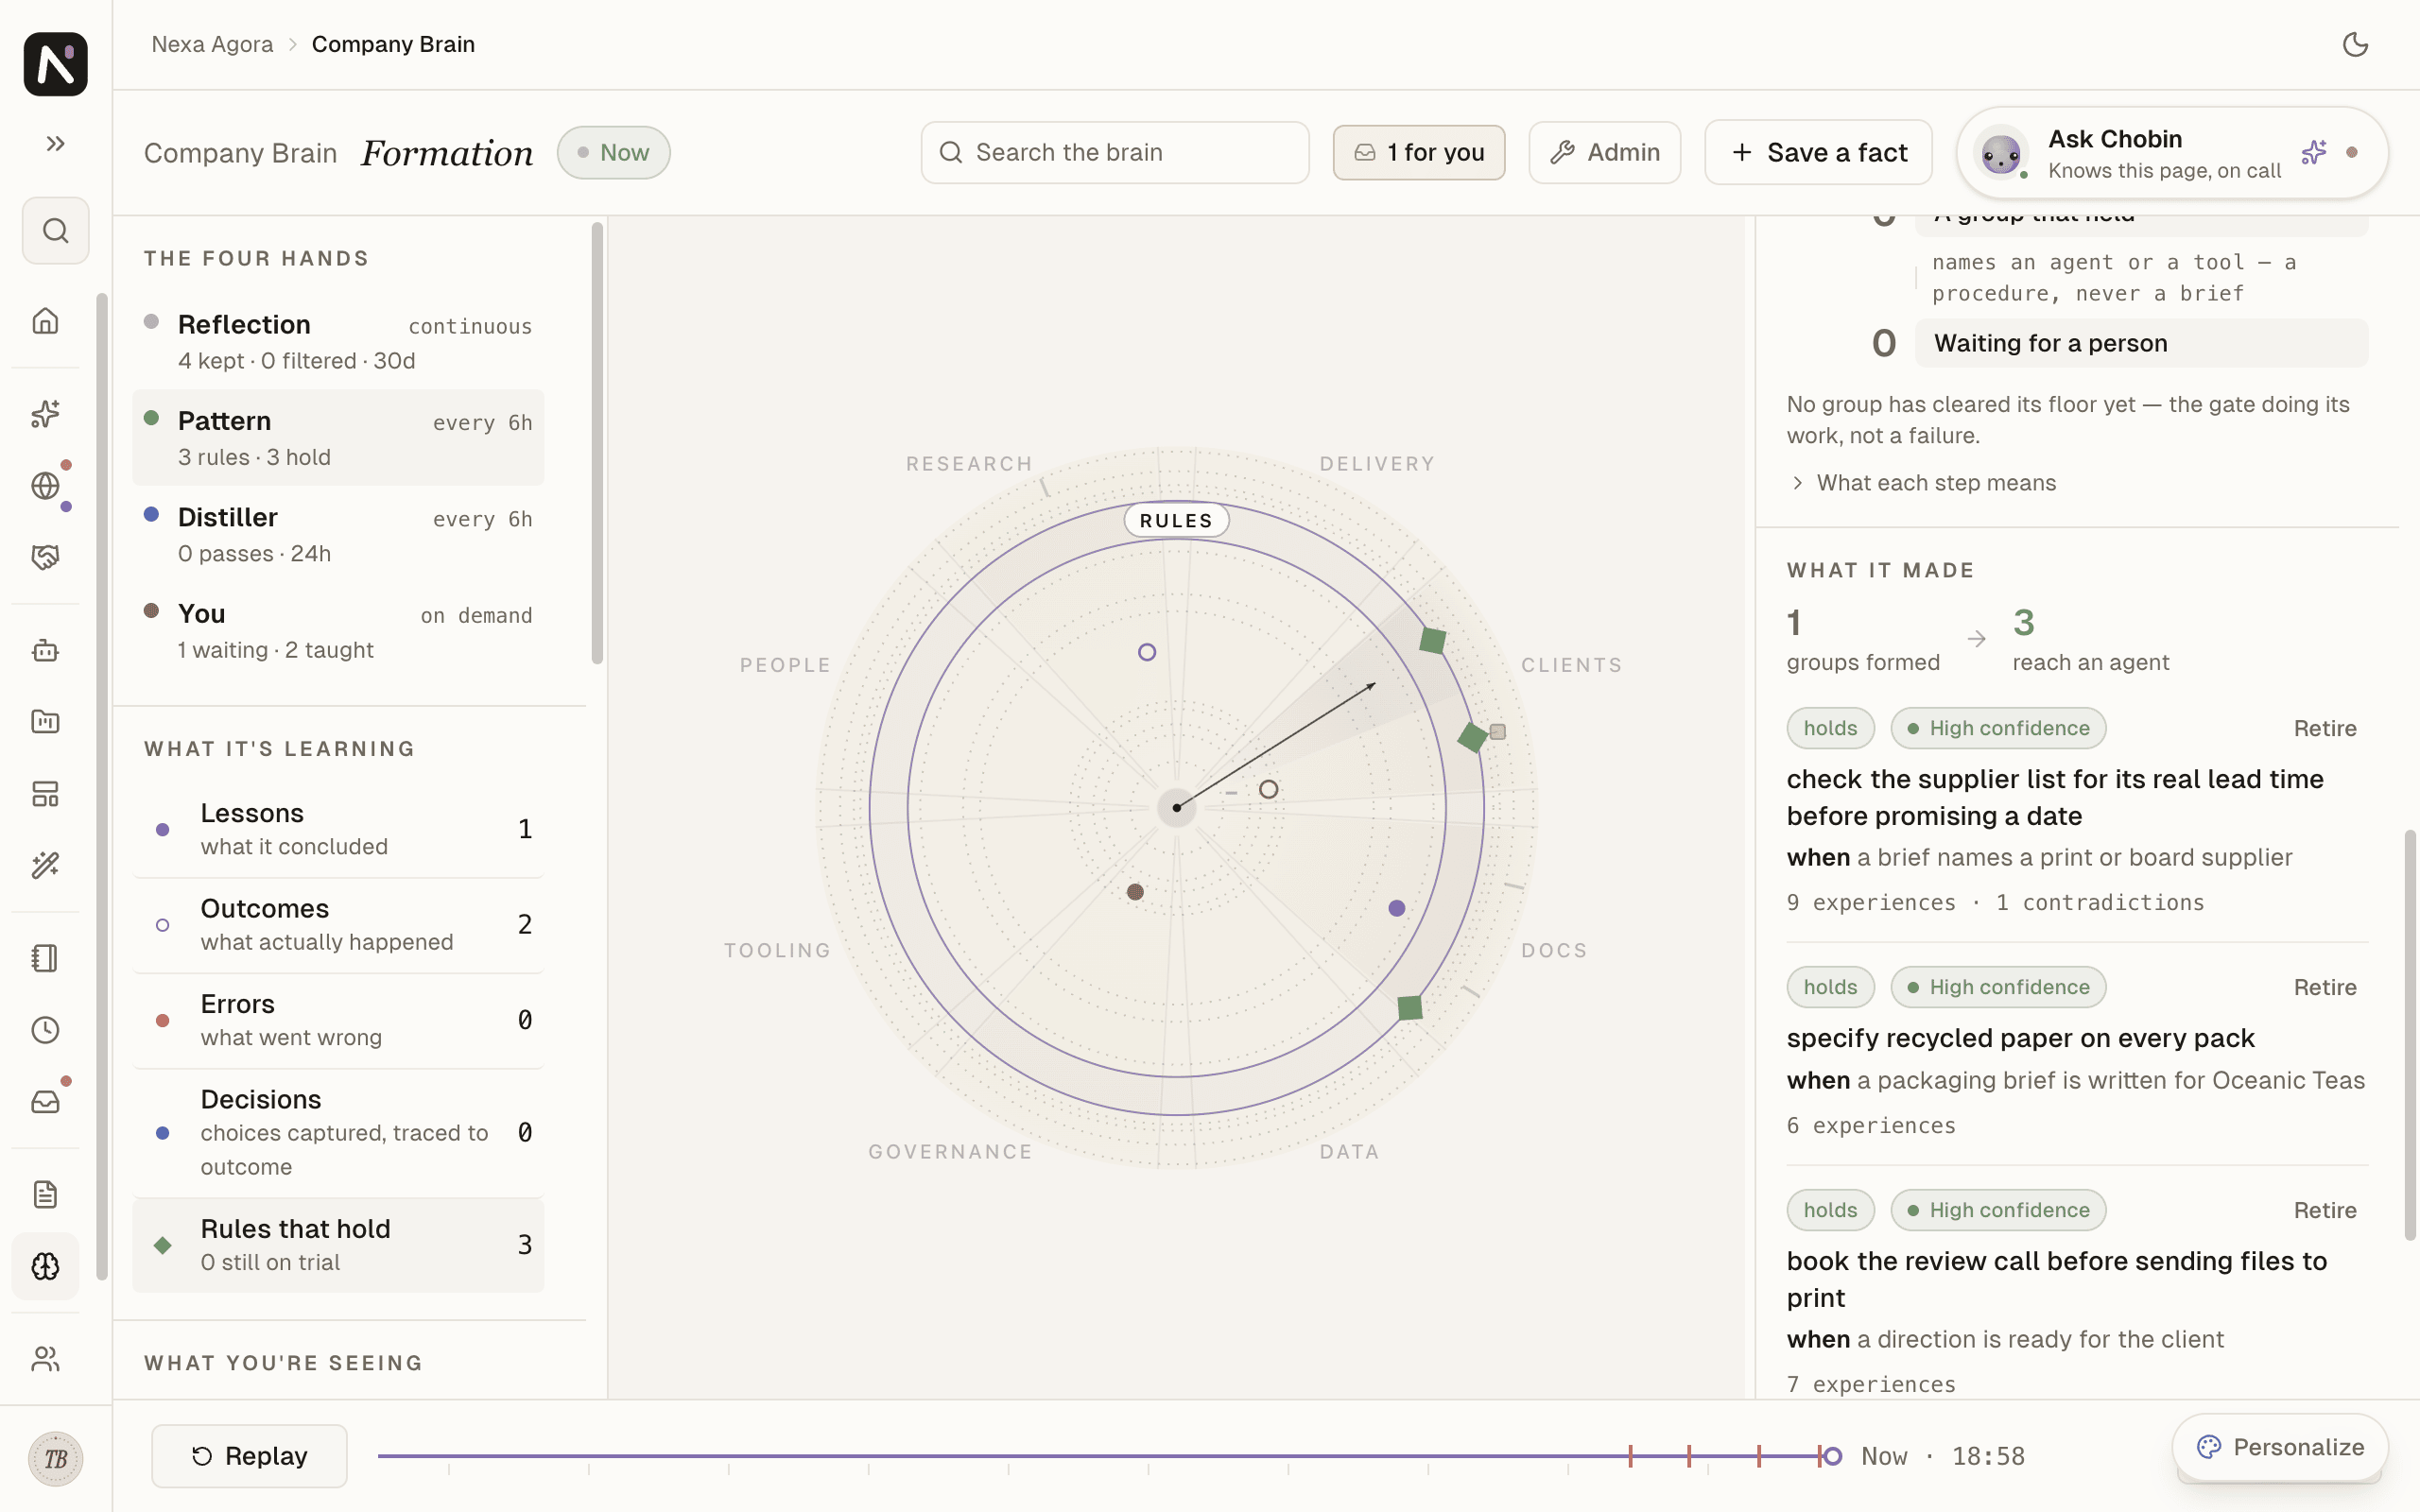Select the Pattern hand row

[x=338, y=438]
